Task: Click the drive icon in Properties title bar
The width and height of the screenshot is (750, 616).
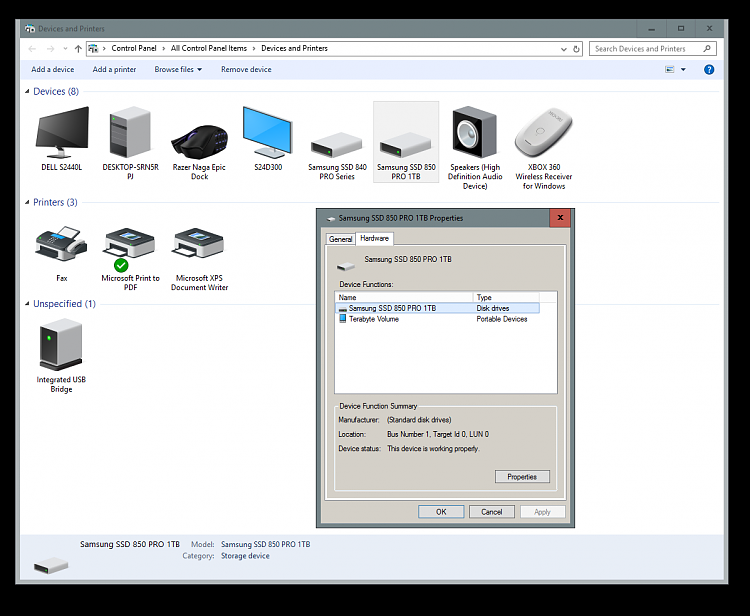Action: [x=330, y=219]
